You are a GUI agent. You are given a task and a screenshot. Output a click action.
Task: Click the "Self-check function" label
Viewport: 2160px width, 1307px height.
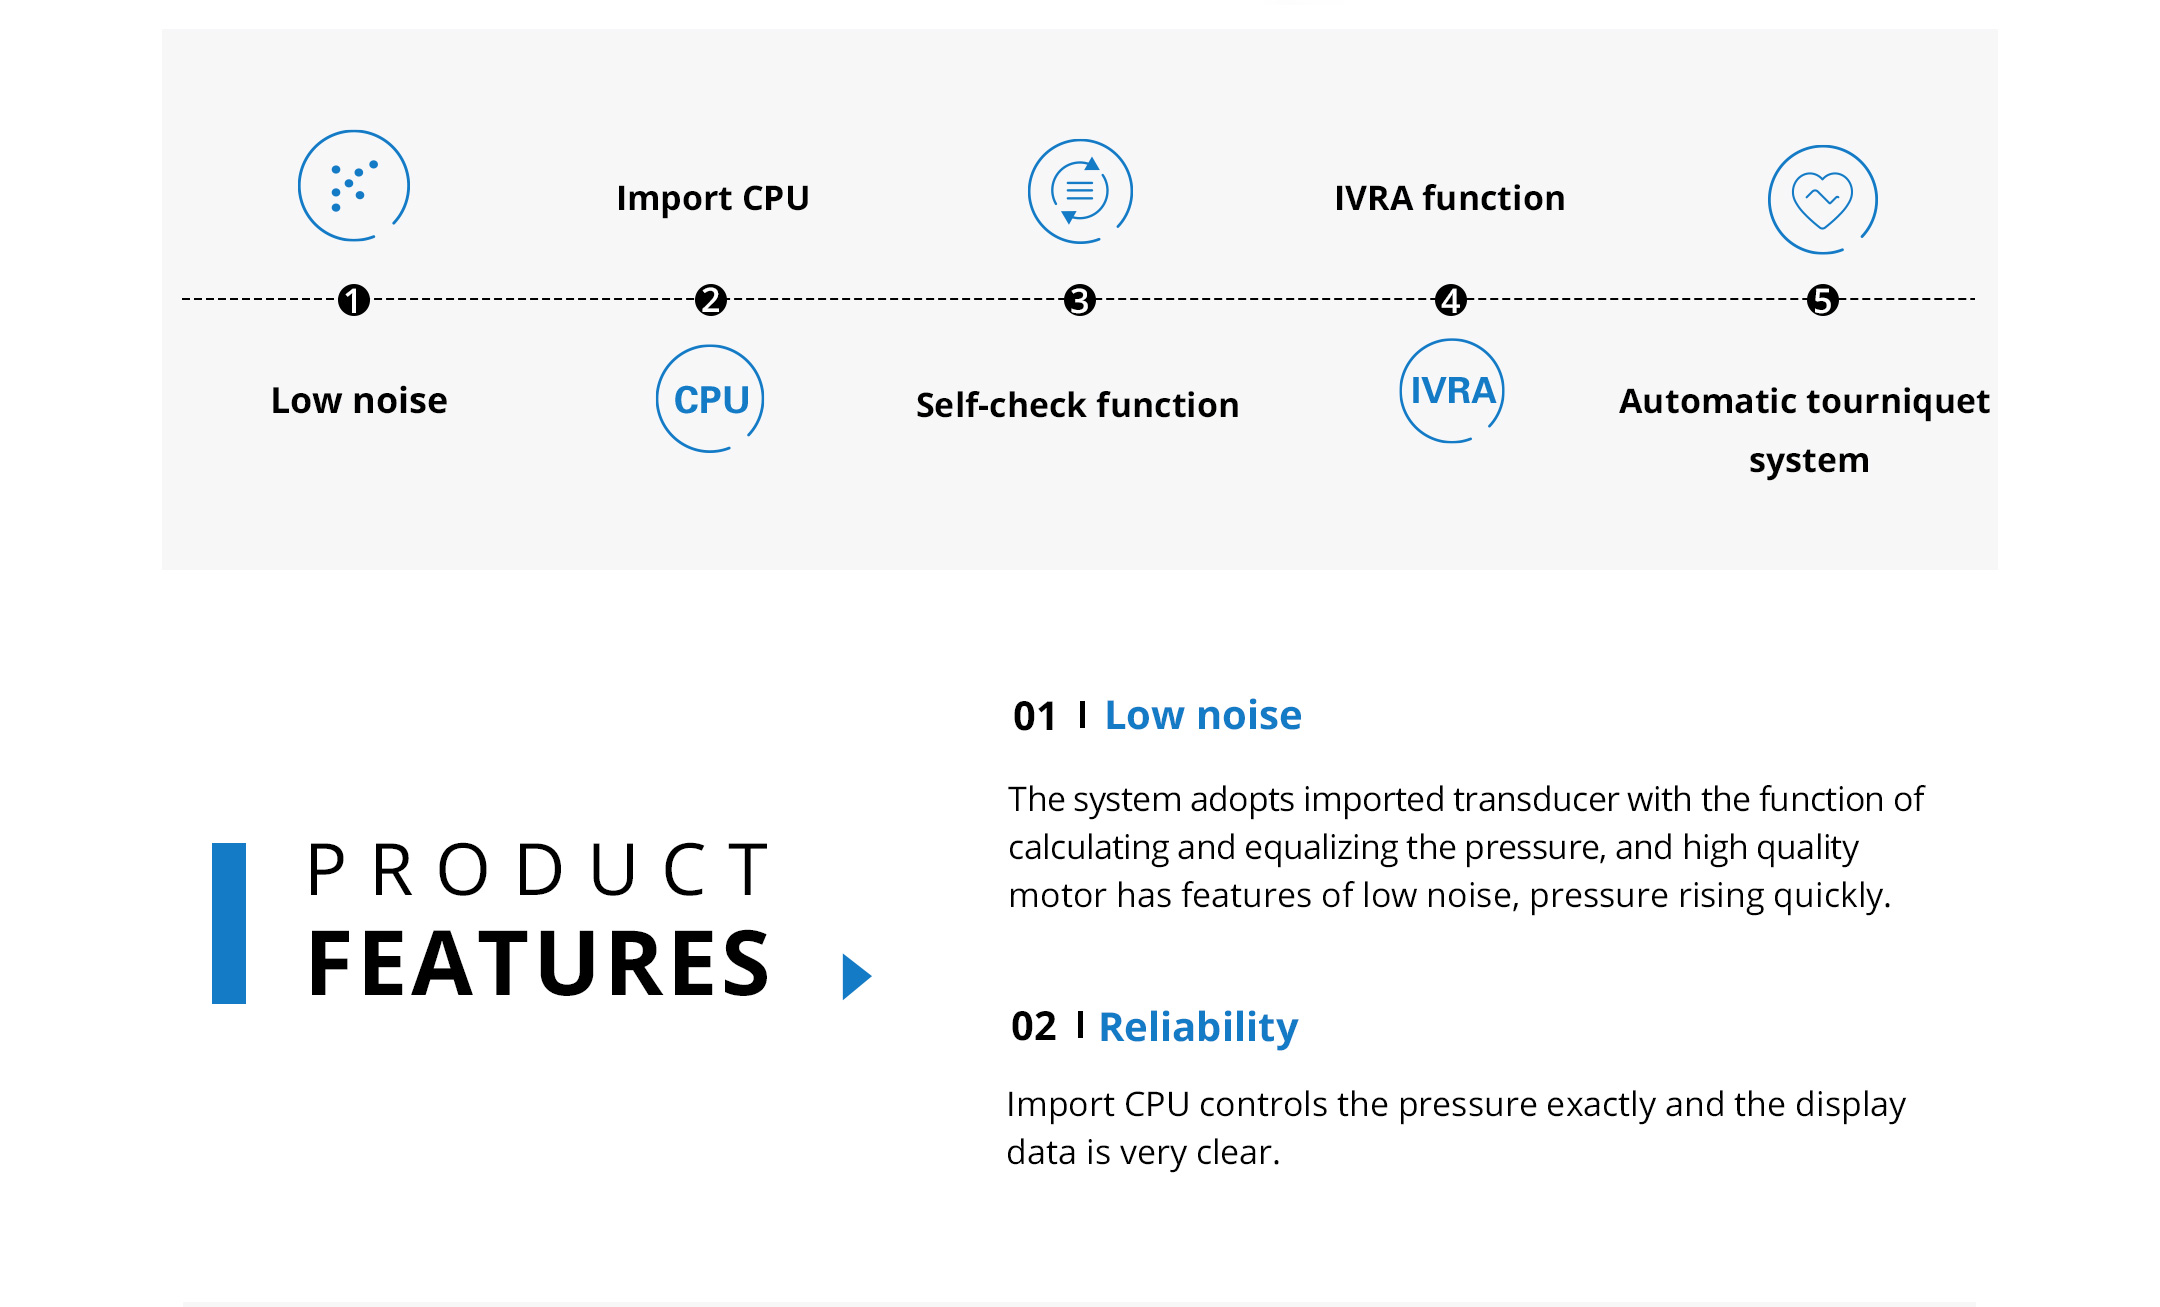pos(1078,405)
